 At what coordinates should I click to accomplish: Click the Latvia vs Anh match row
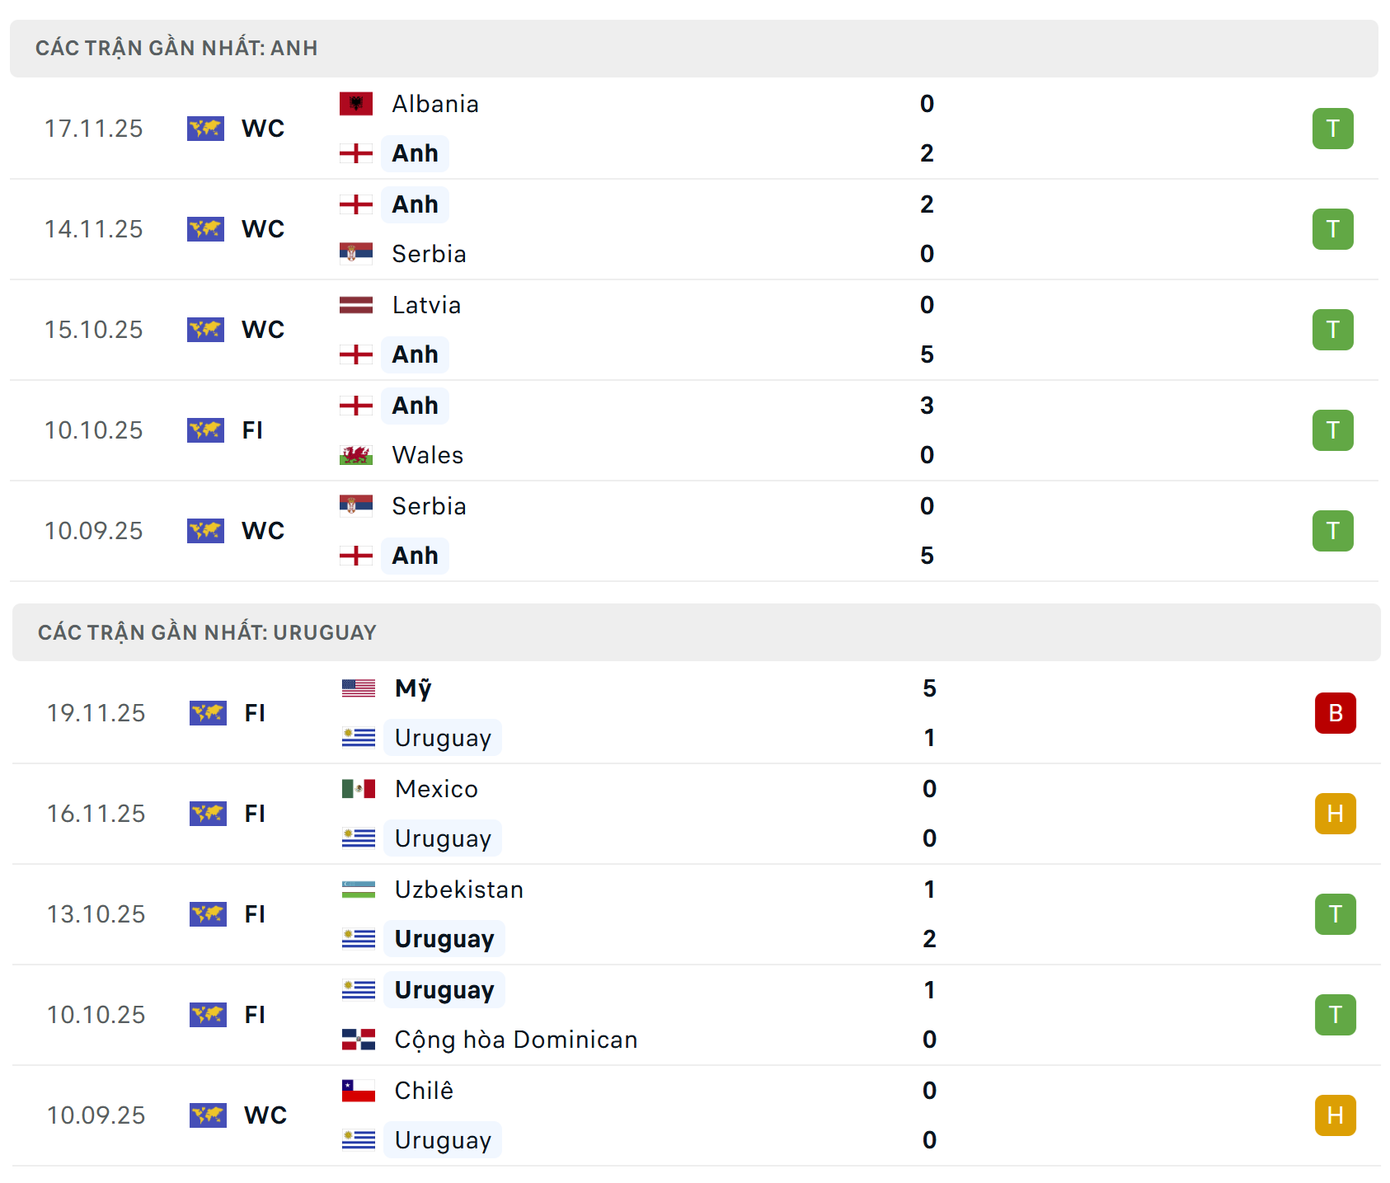[695, 330]
